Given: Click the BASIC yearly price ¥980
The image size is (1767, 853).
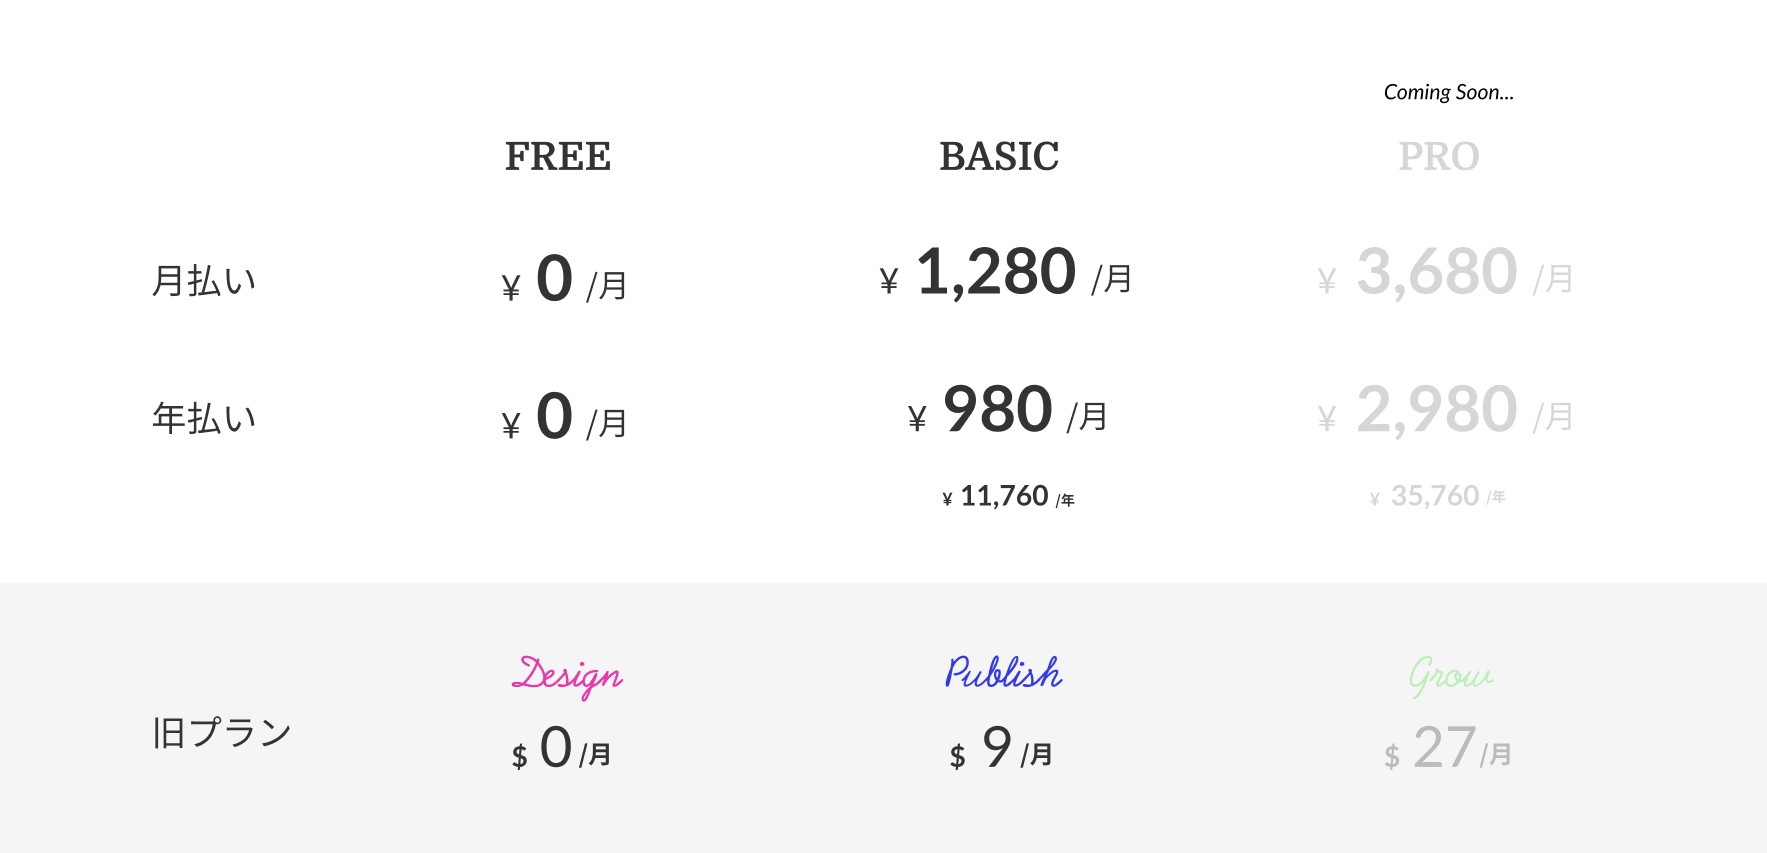Looking at the screenshot, I should [x=1007, y=411].
